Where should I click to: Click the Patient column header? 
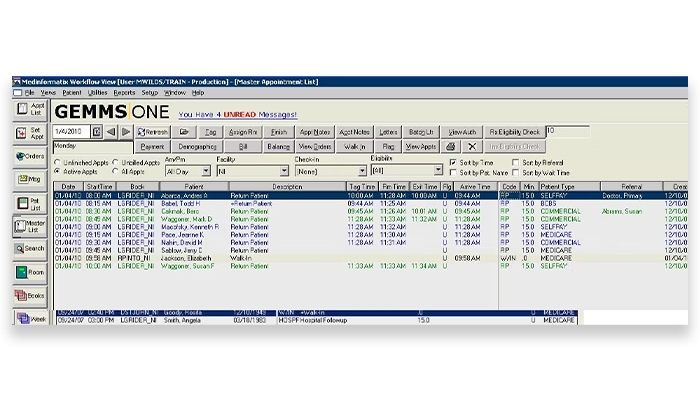pos(194,187)
